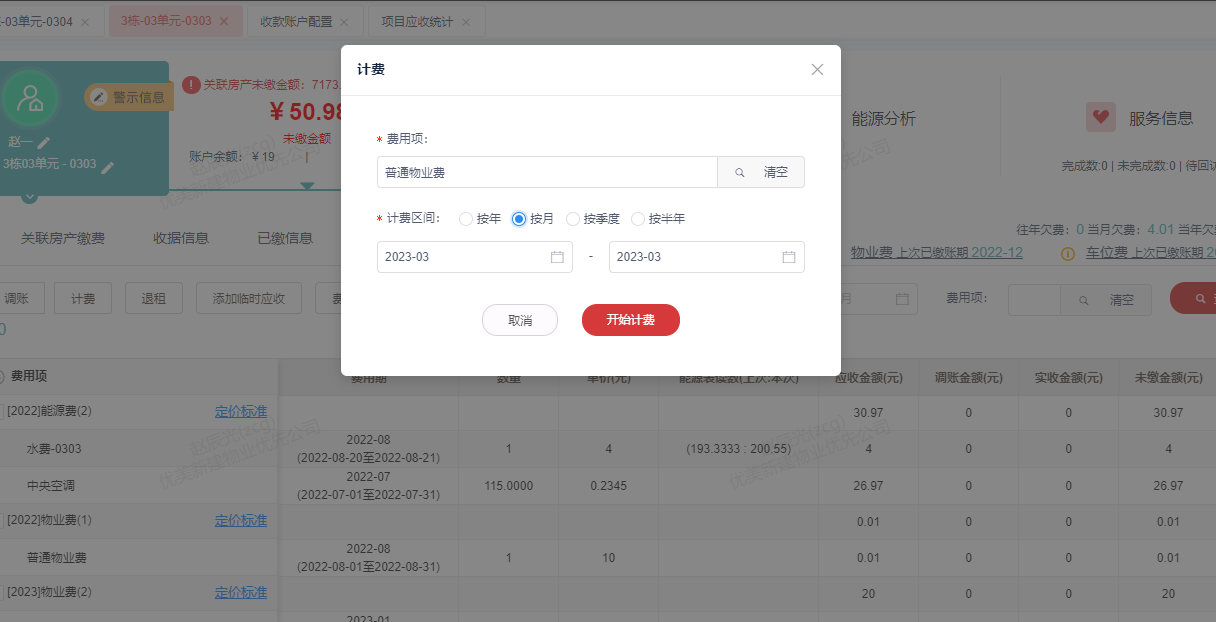Click search icon in background 费用项 filter
The image size is (1216, 622).
(x=1083, y=300)
